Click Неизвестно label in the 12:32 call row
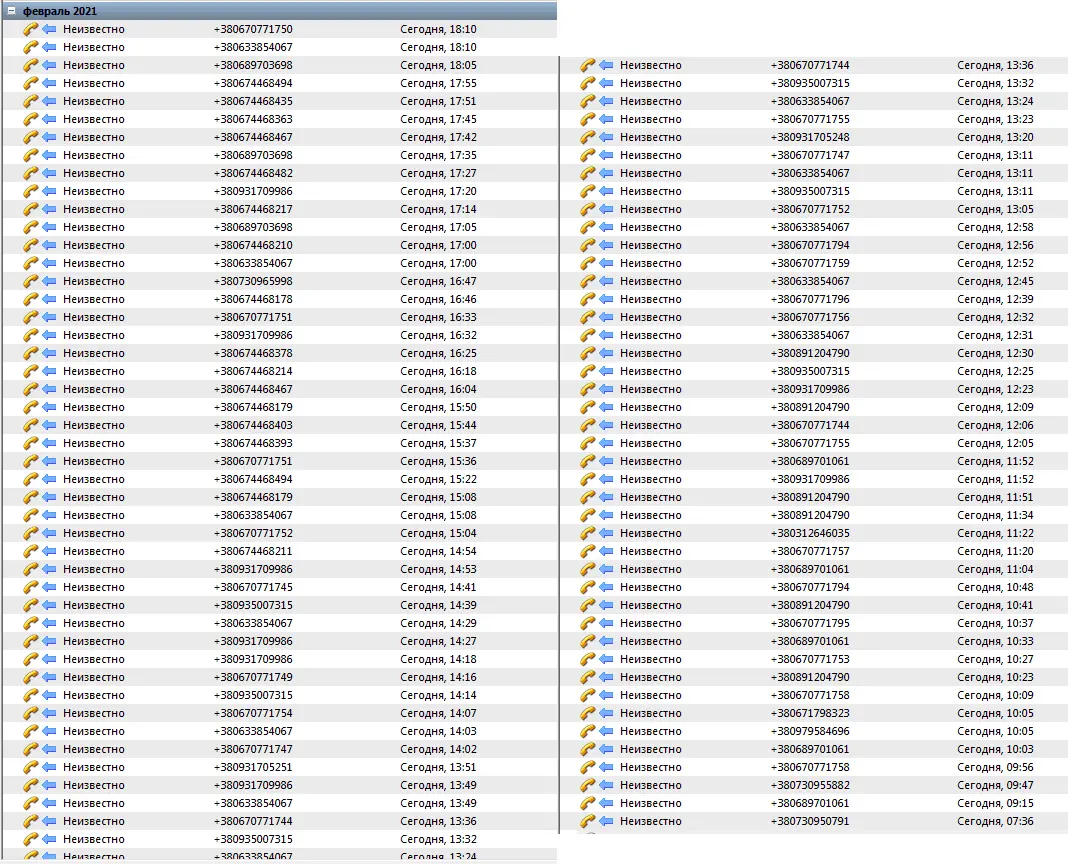 (x=651, y=317)
